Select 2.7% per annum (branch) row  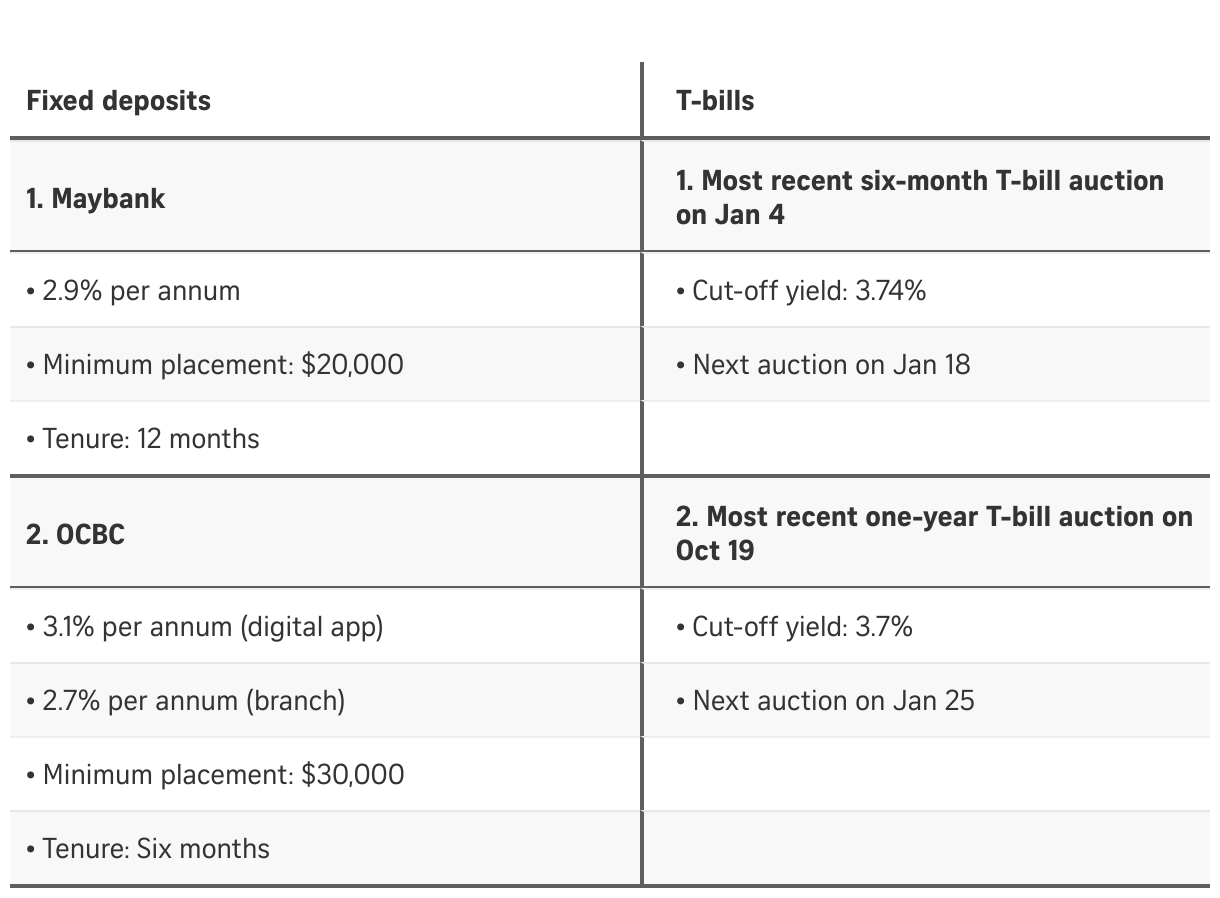pos(326,700)
